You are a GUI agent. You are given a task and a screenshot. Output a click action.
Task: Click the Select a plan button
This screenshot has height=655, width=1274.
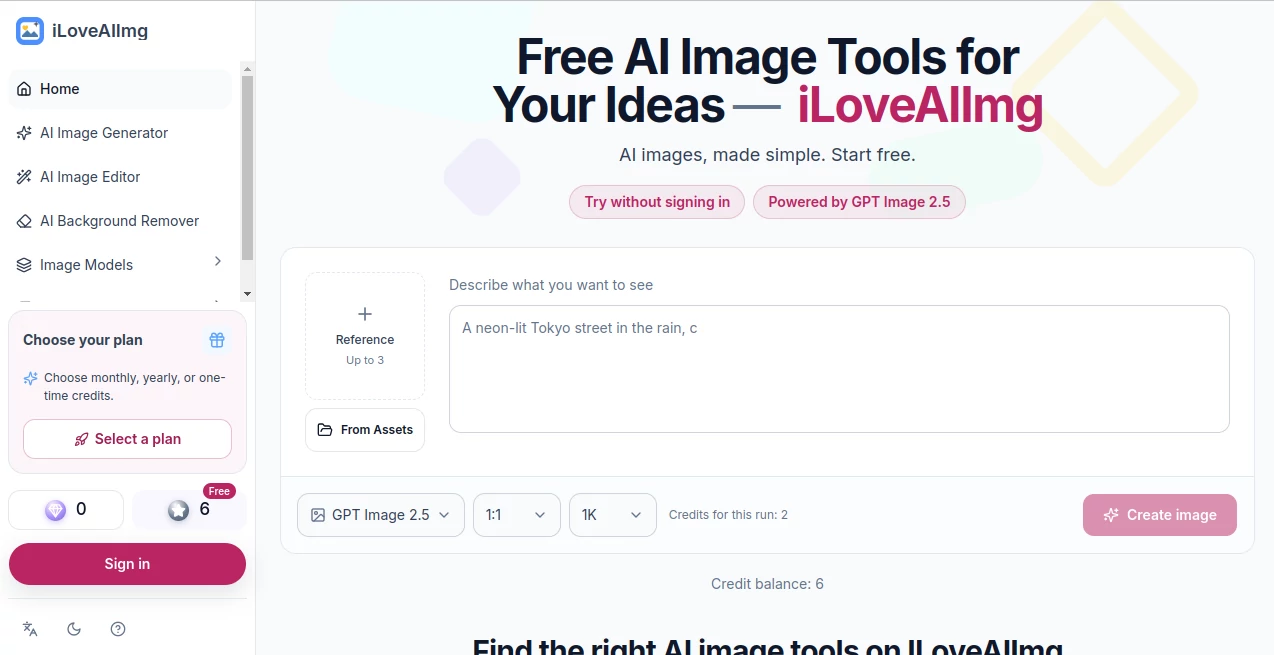[x=127, y=439]
